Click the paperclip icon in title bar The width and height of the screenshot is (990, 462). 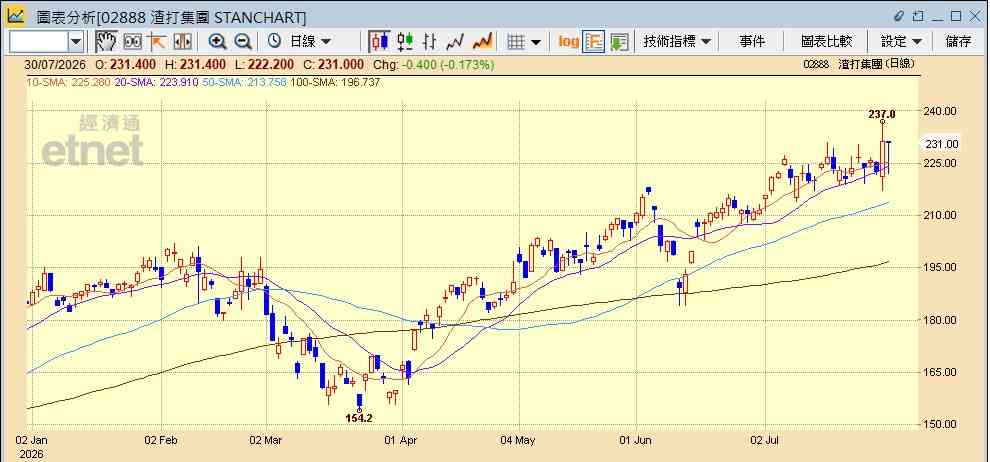900,16
